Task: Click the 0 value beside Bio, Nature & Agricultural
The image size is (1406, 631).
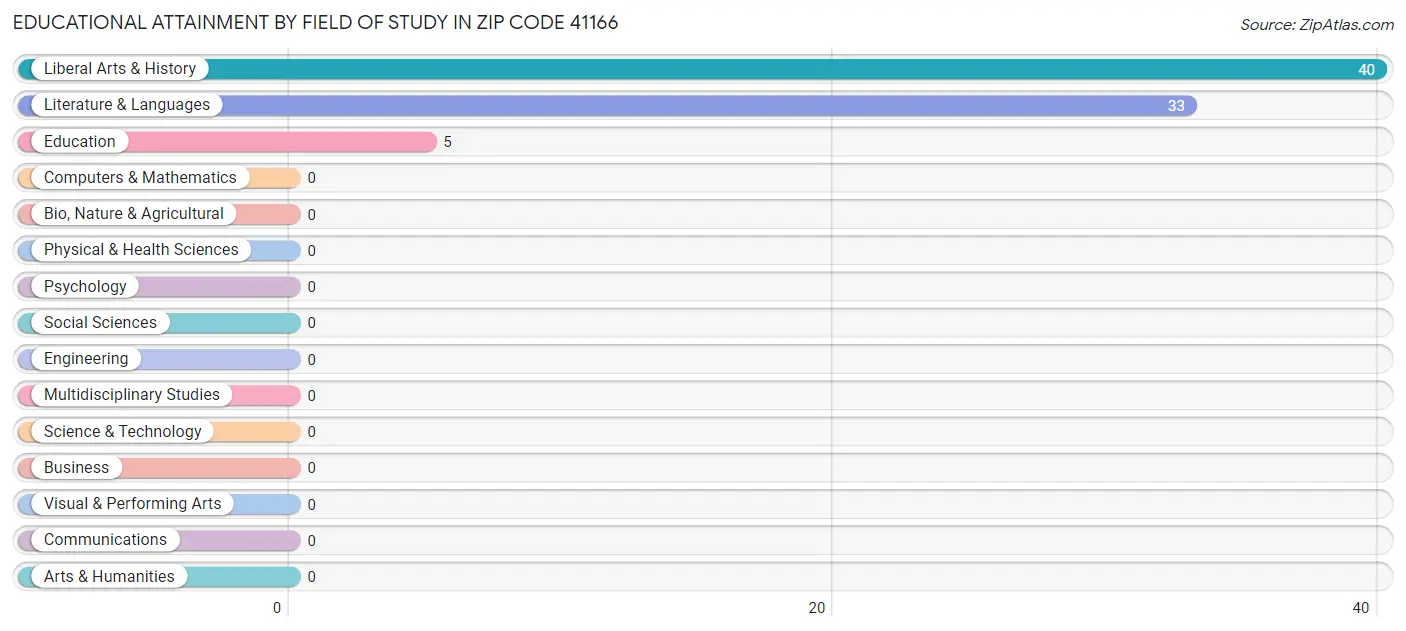Action: click(x=312, y=215)
